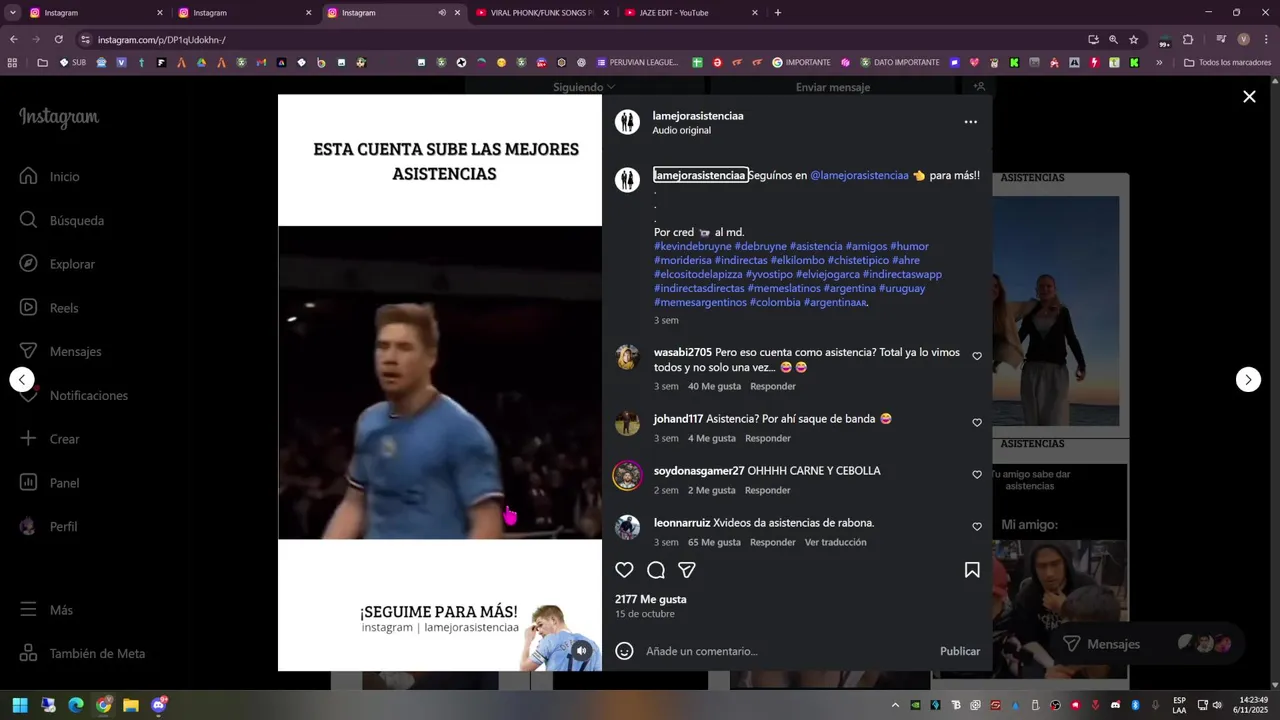
Task: Play the video in post
Action: click(x=440, y=383)
